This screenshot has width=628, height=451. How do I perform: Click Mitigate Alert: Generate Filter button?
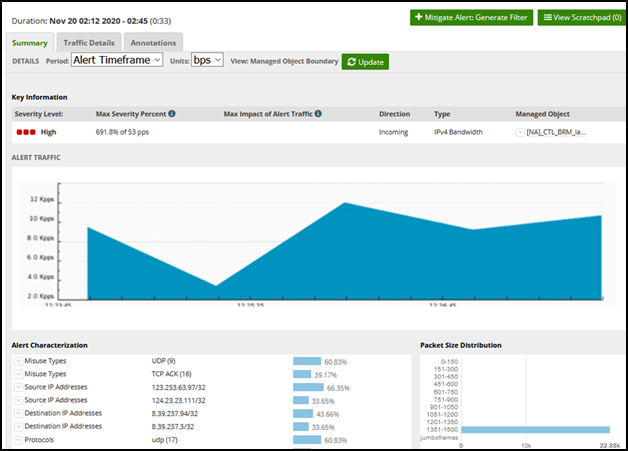(471, 17)
